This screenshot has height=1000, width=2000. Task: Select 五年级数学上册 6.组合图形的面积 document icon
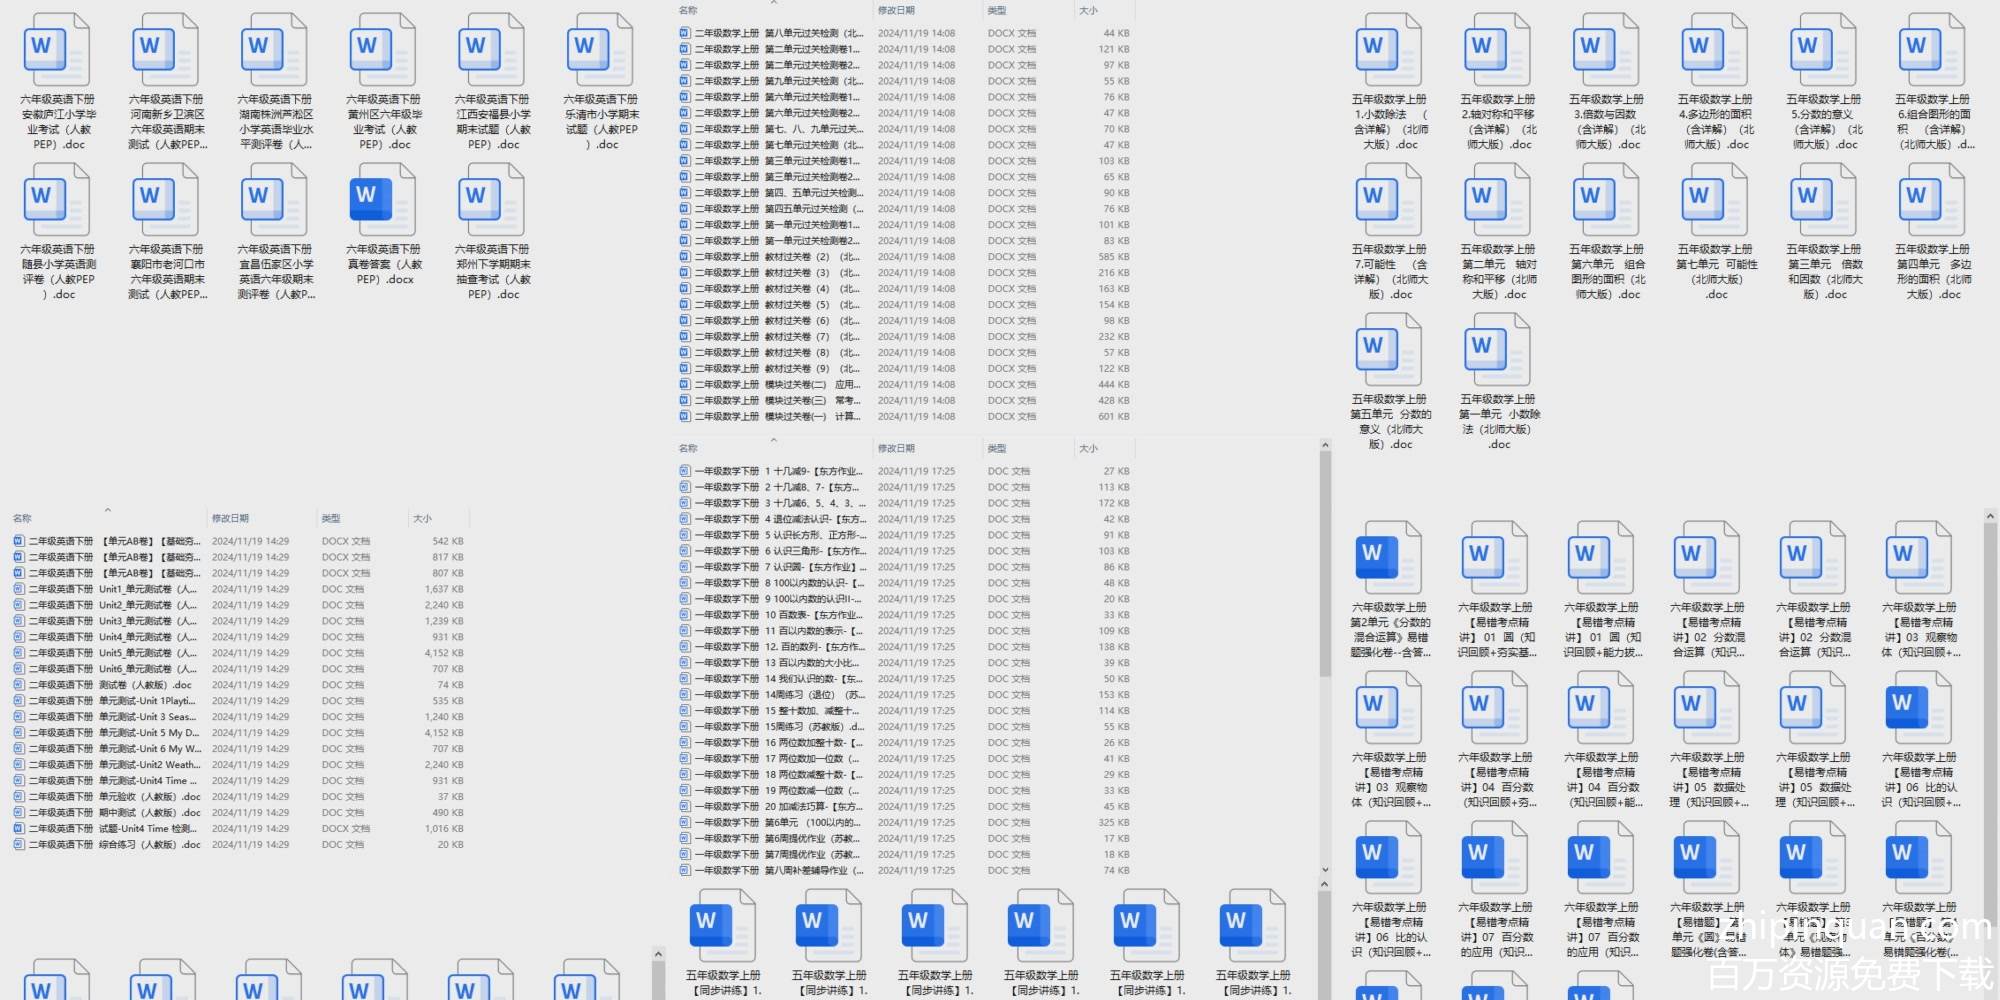click(1933, 50)
